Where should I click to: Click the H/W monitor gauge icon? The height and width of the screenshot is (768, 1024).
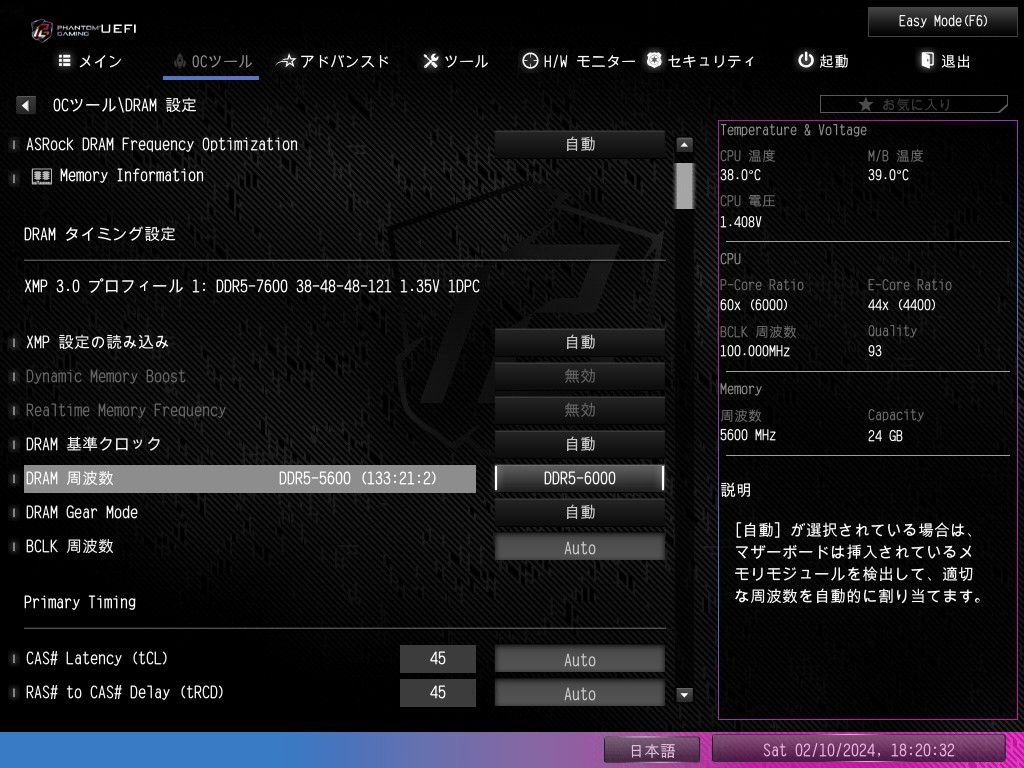pos(530,61)
